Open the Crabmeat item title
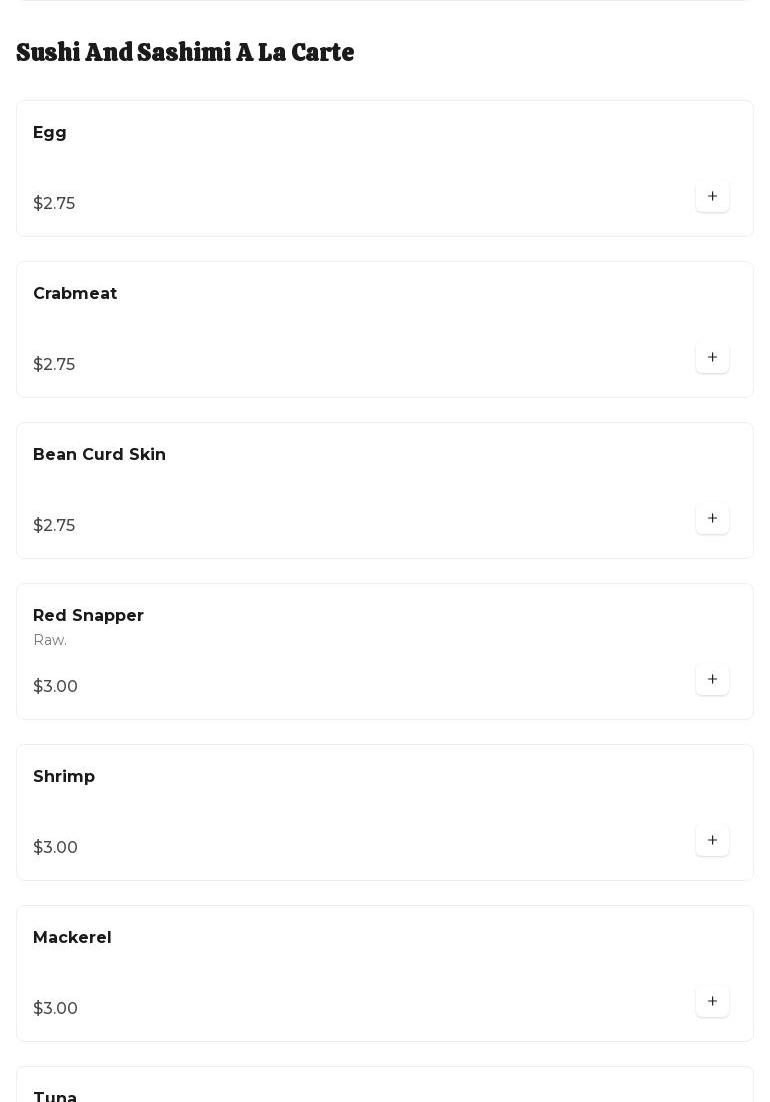 [x=75, y=294]
